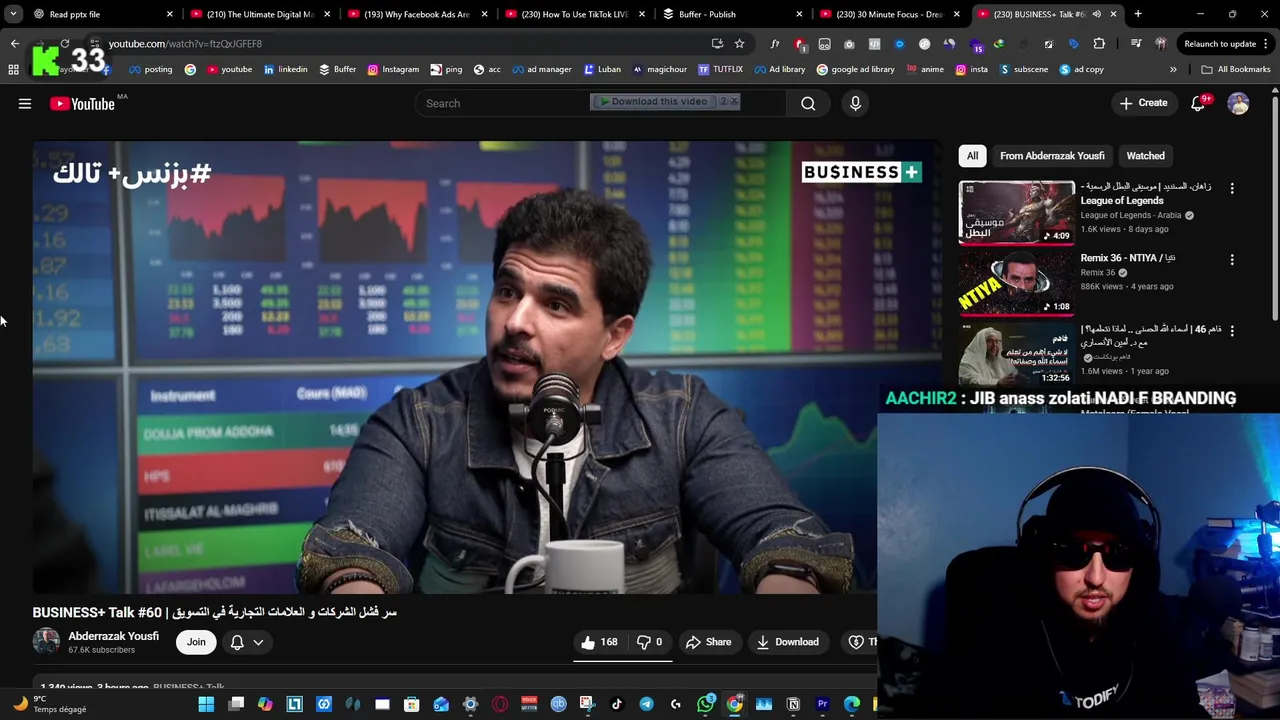Screen dimensions: 1280x720
Task: Switch to How To Use TikTok LIVE tab
Action: [x=575, y=14]
